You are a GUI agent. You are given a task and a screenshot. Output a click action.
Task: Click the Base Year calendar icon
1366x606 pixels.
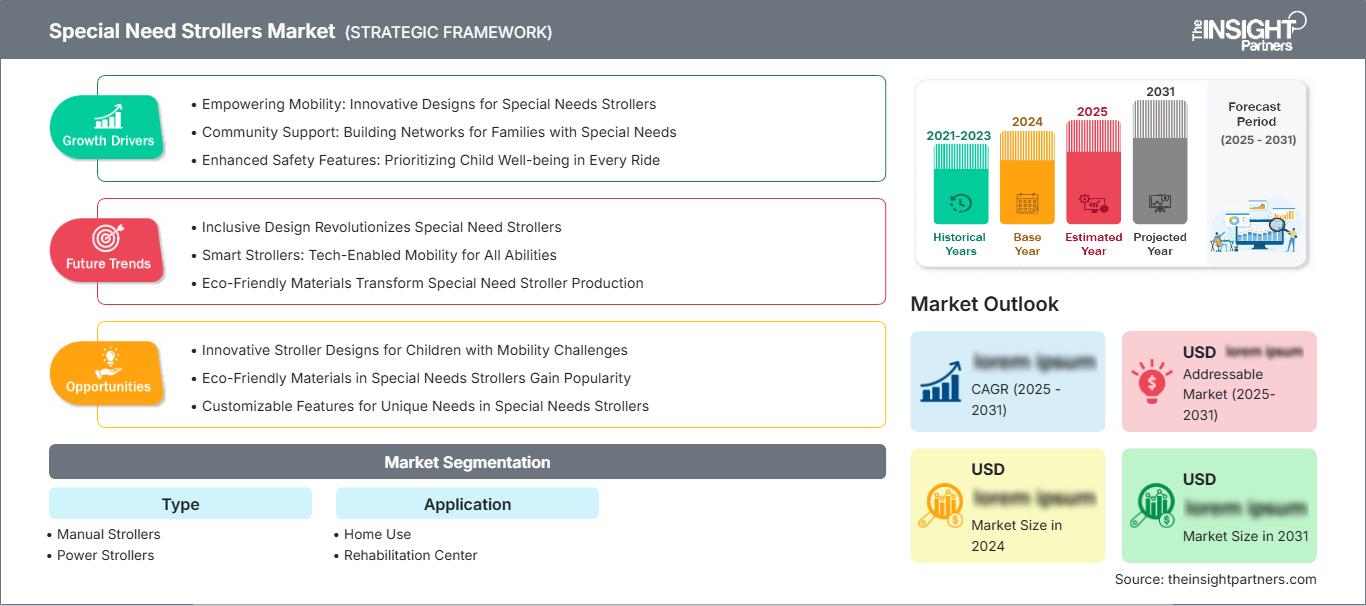point(1027,204)
